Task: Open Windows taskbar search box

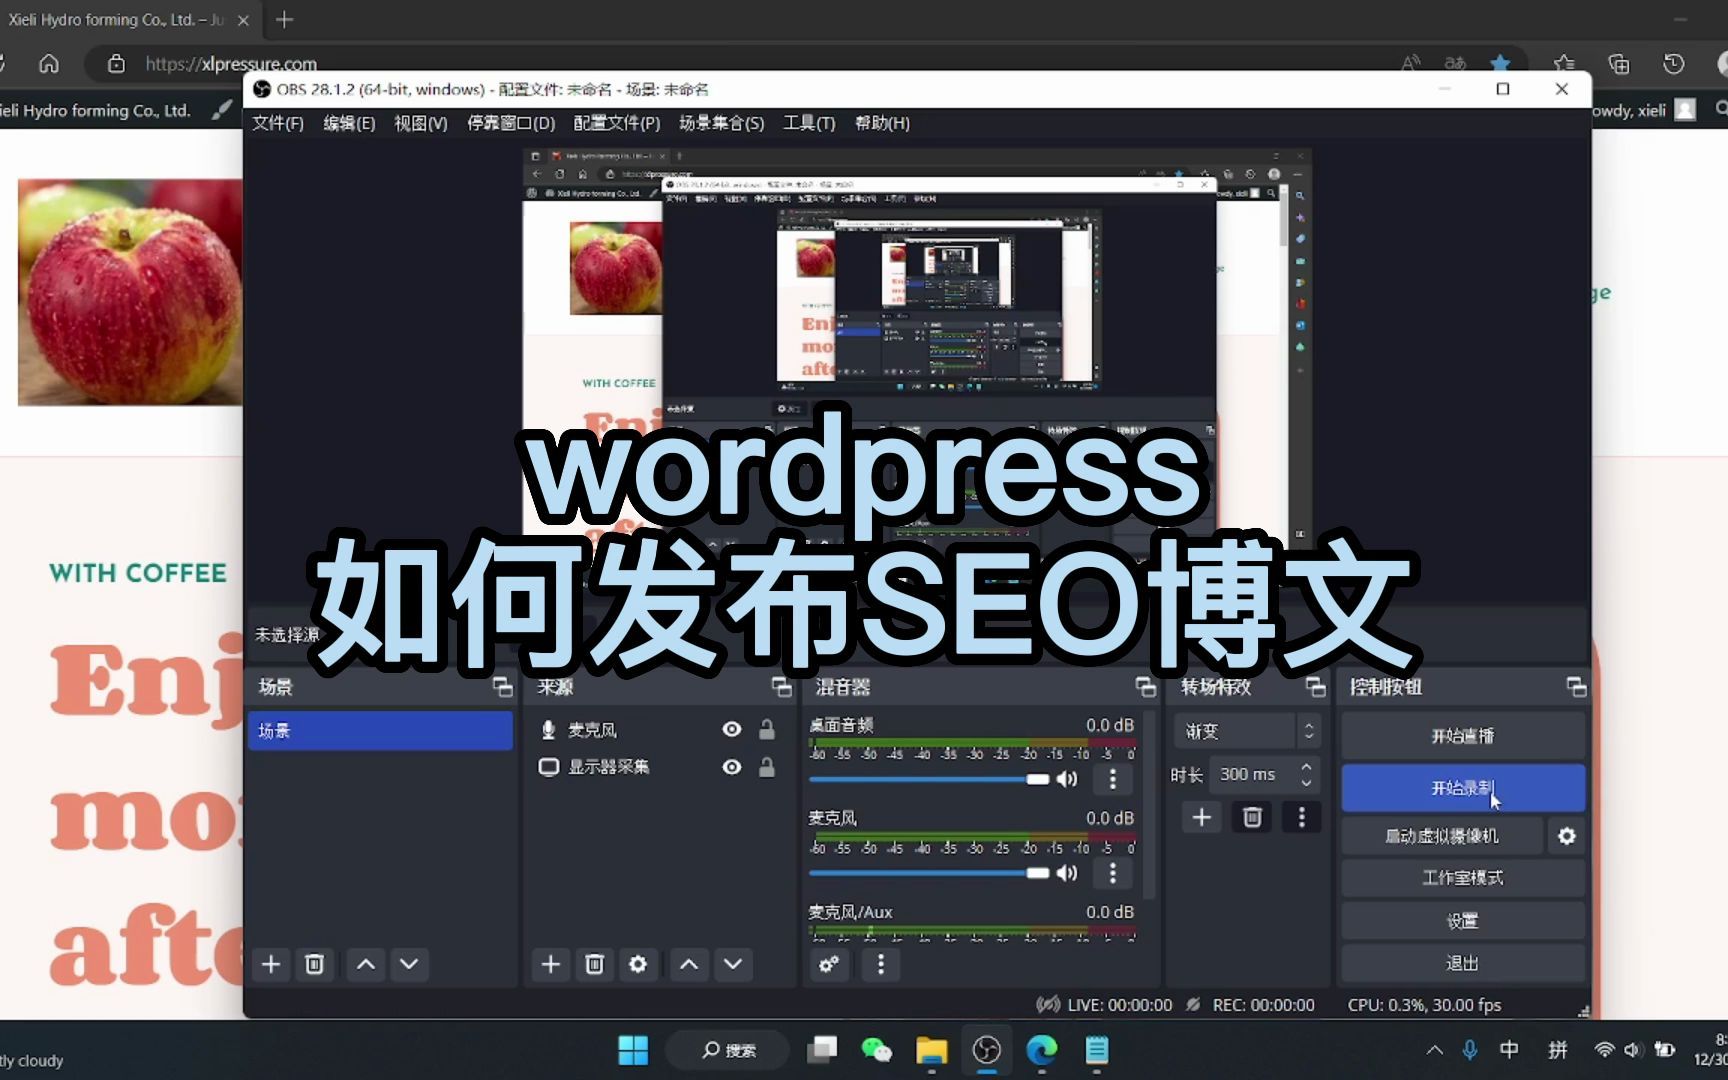Action: (728, 1050)
